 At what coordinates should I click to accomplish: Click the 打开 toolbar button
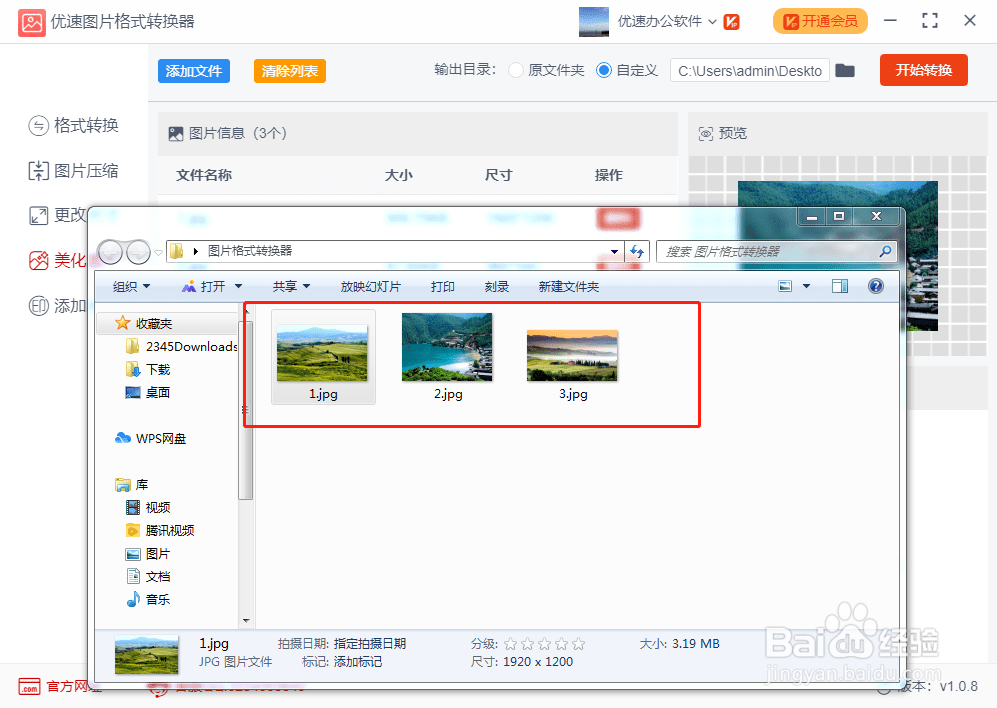pyautogui.click(x=204, y=286)
